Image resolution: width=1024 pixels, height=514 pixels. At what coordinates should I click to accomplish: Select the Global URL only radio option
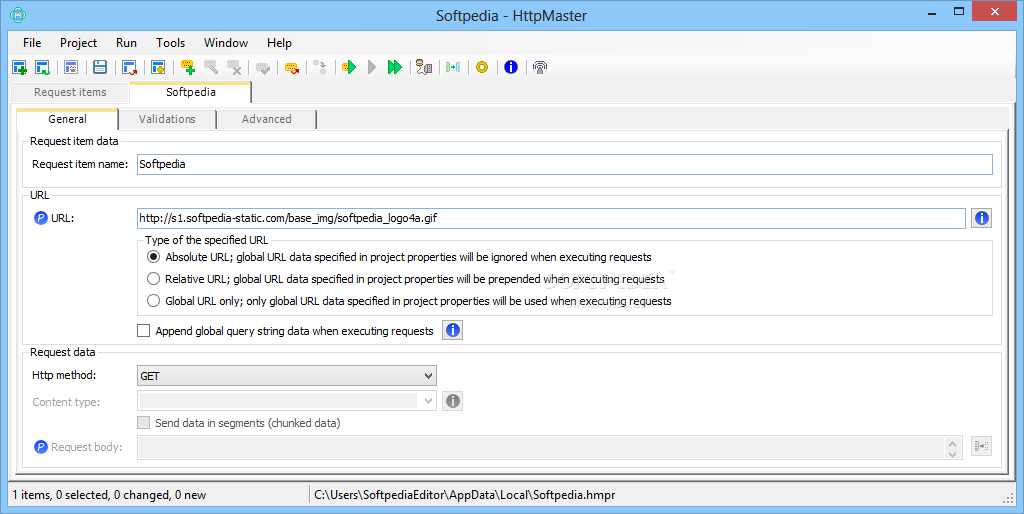153,301
